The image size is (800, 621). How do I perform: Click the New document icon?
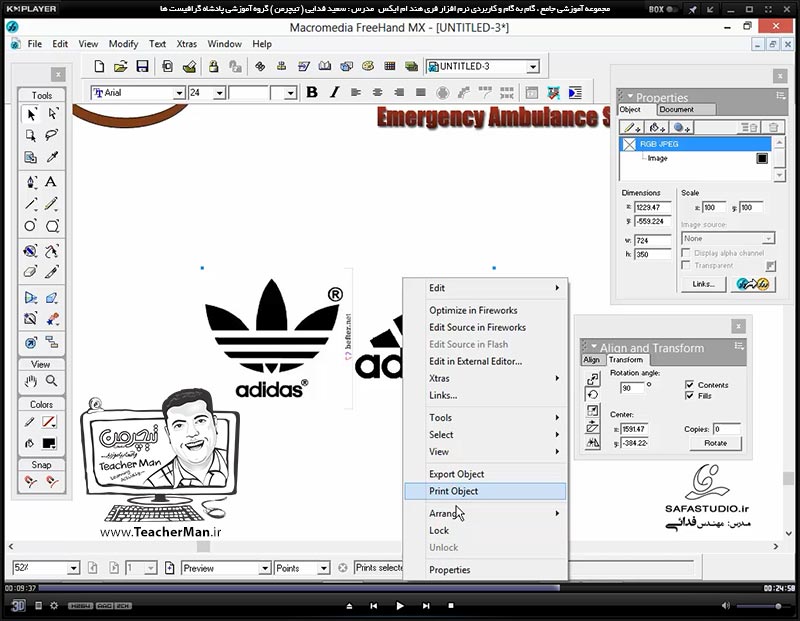click(99, 66)
